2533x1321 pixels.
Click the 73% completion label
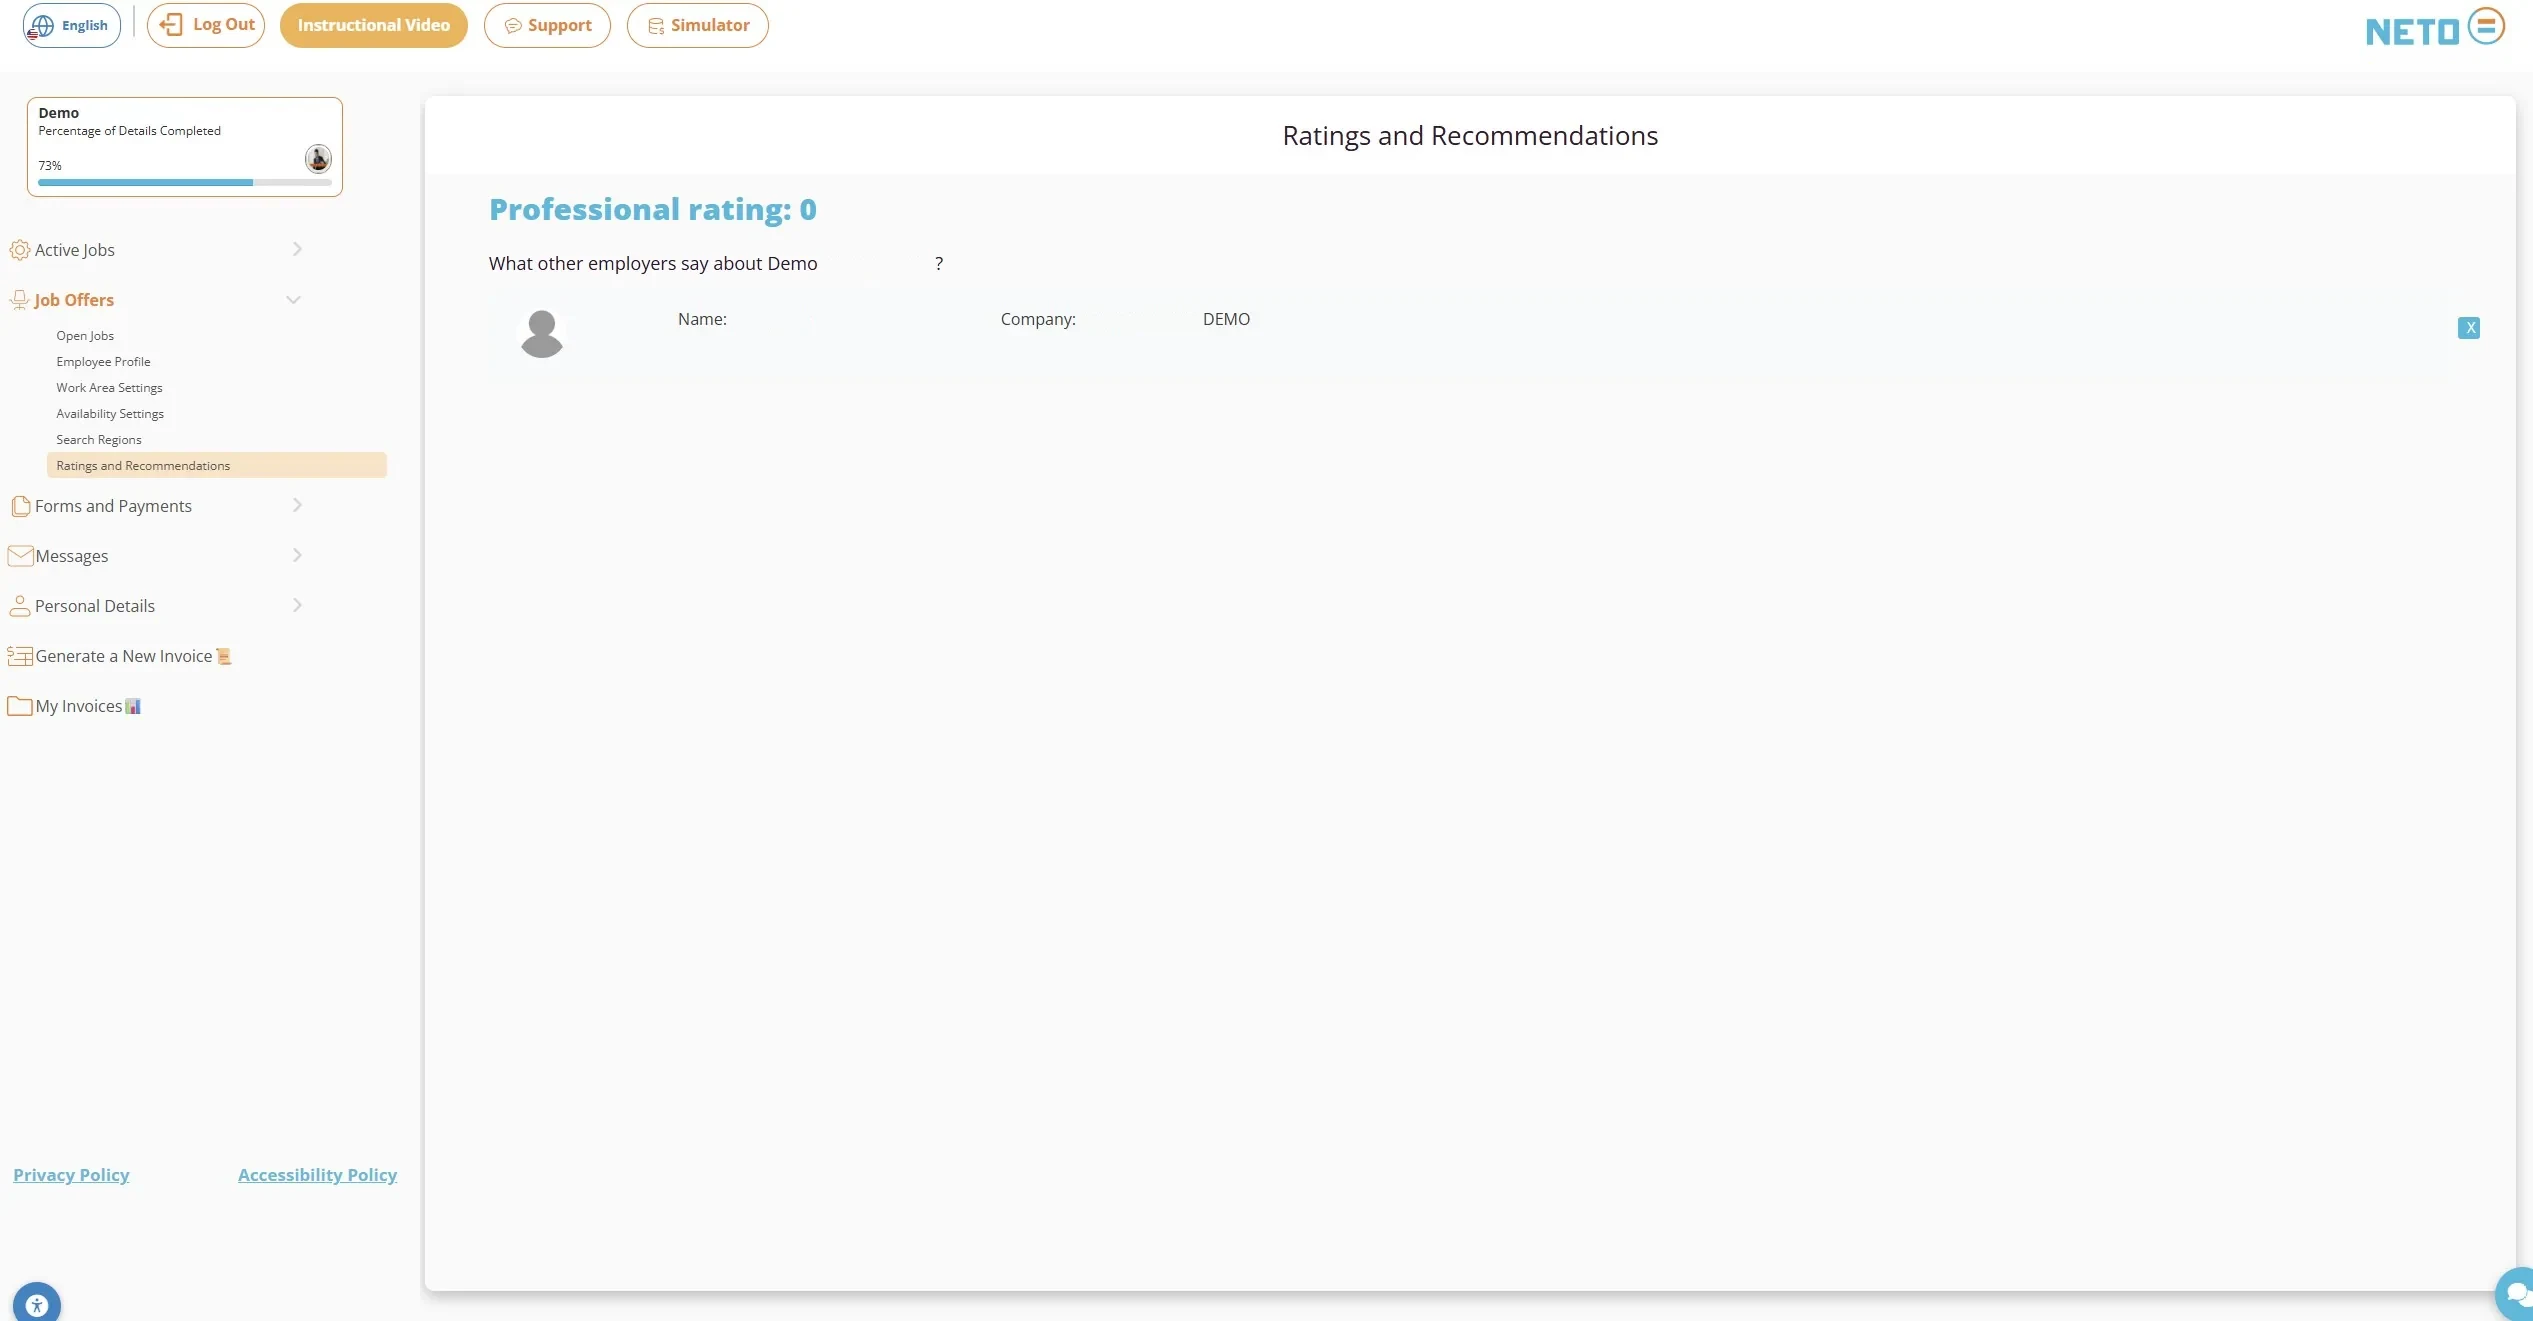pyautogui.click(x=50, y=166)
